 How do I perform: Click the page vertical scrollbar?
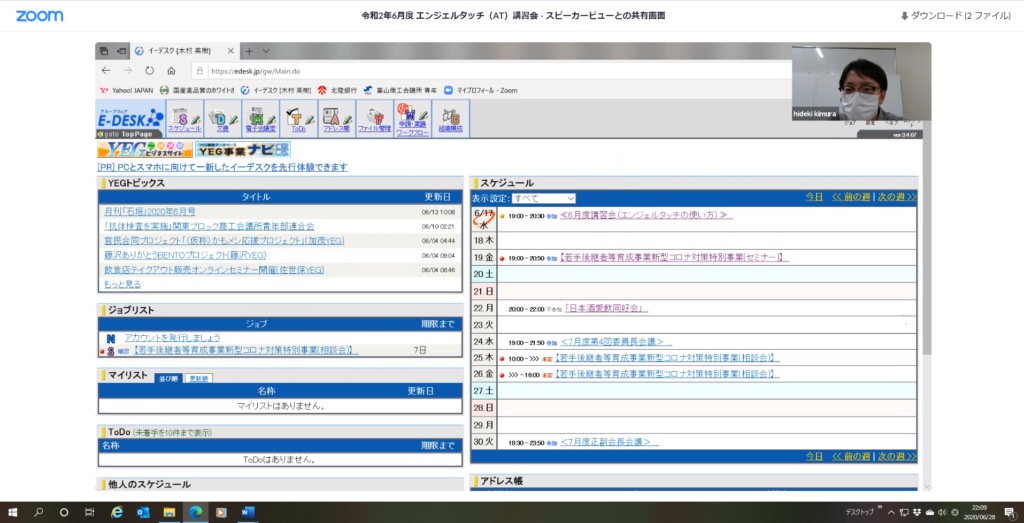[x=926, y=300]
